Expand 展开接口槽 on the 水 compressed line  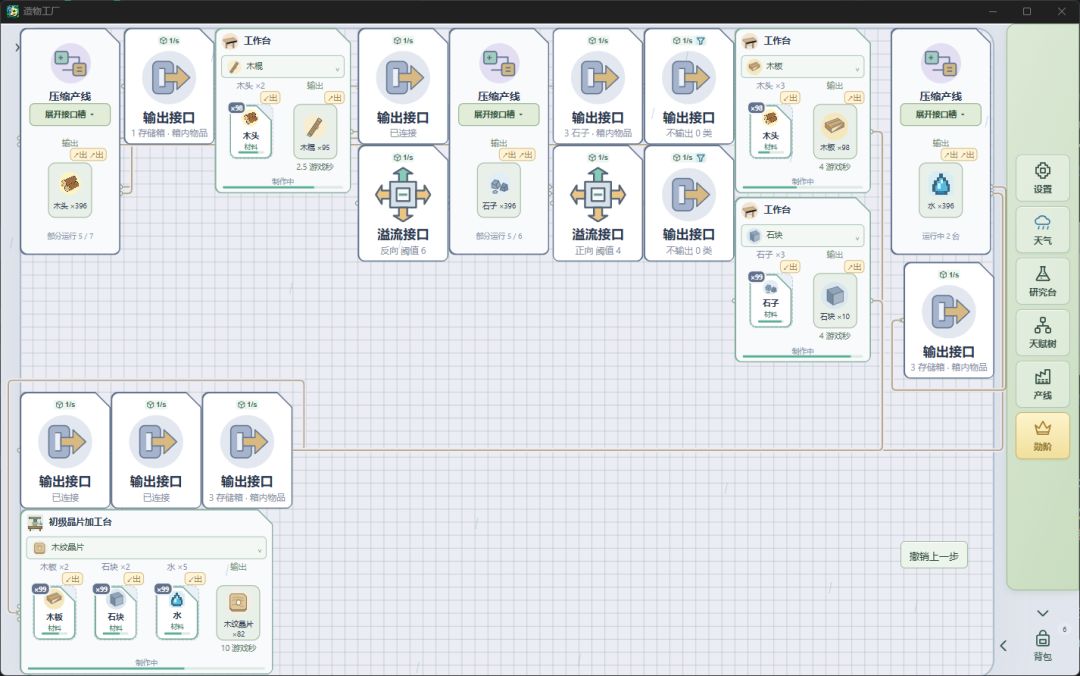tap(940, 114)
